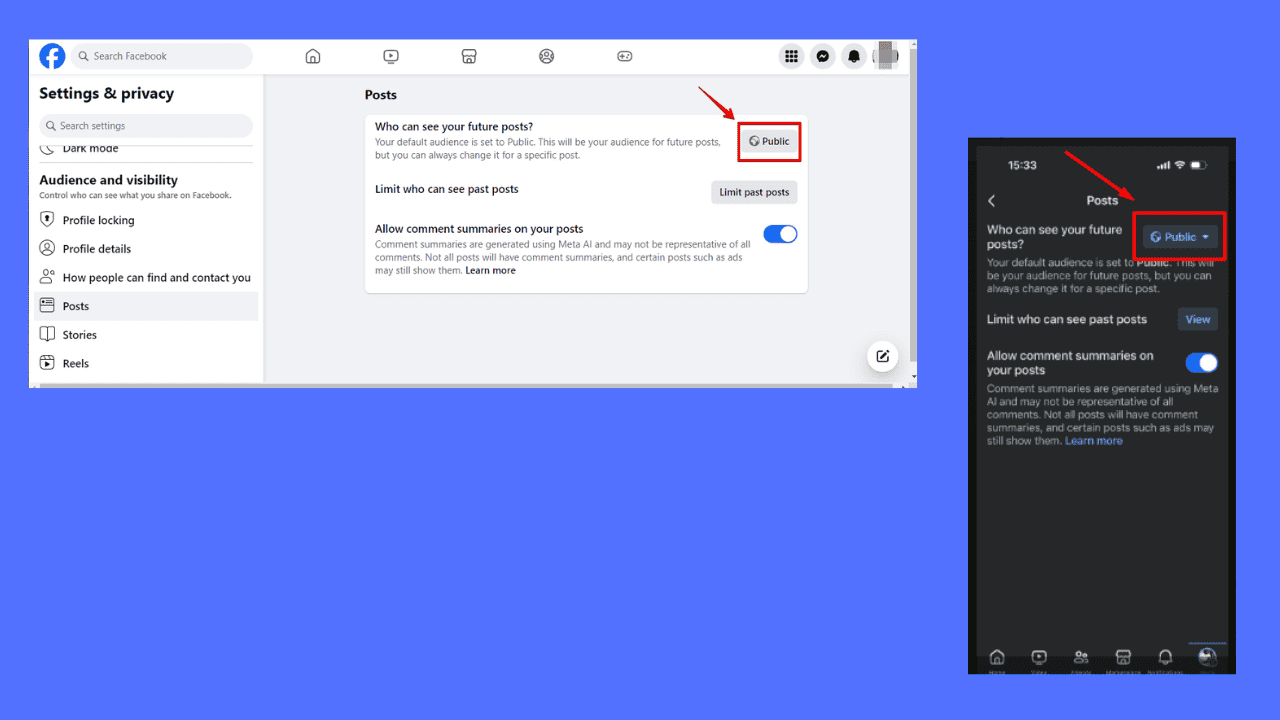The image size is (1280, 720).
Task: Select Posts in the settings sidebar
Action: click(146, 306)
